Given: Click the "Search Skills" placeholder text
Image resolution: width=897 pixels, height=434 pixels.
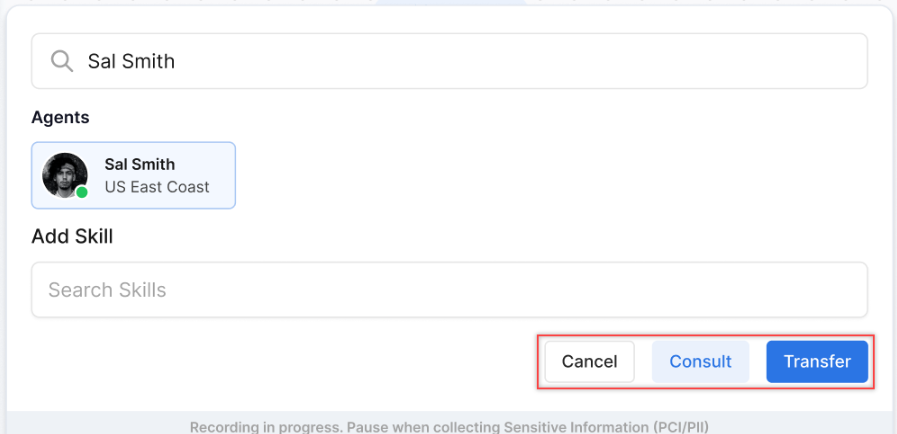Looking at the screenshot, I should 107,290.
